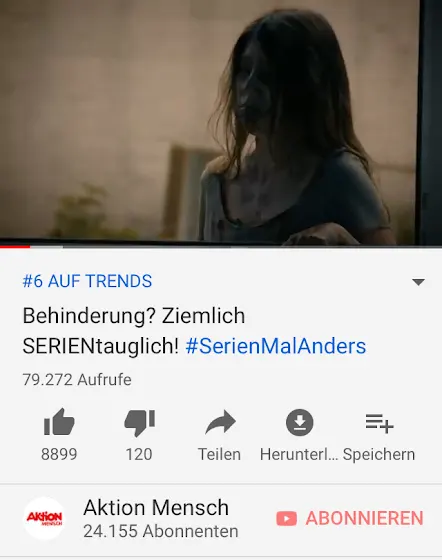Screen dimensions: 442x560
Task: Expand video description with arrow
Action: coord(418,282)
